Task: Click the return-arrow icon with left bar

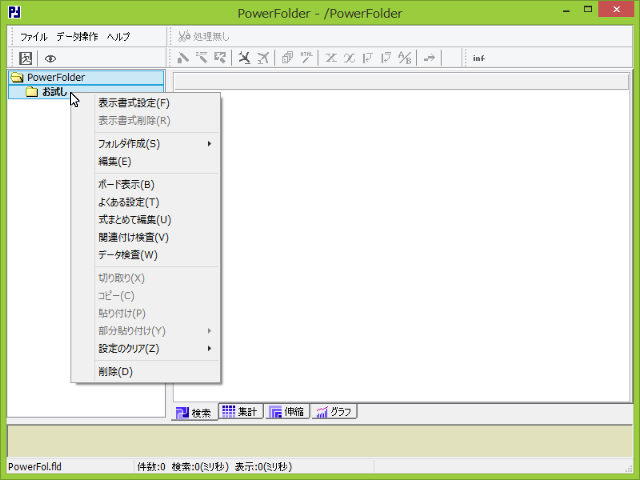Action: [x=367, y=58]
